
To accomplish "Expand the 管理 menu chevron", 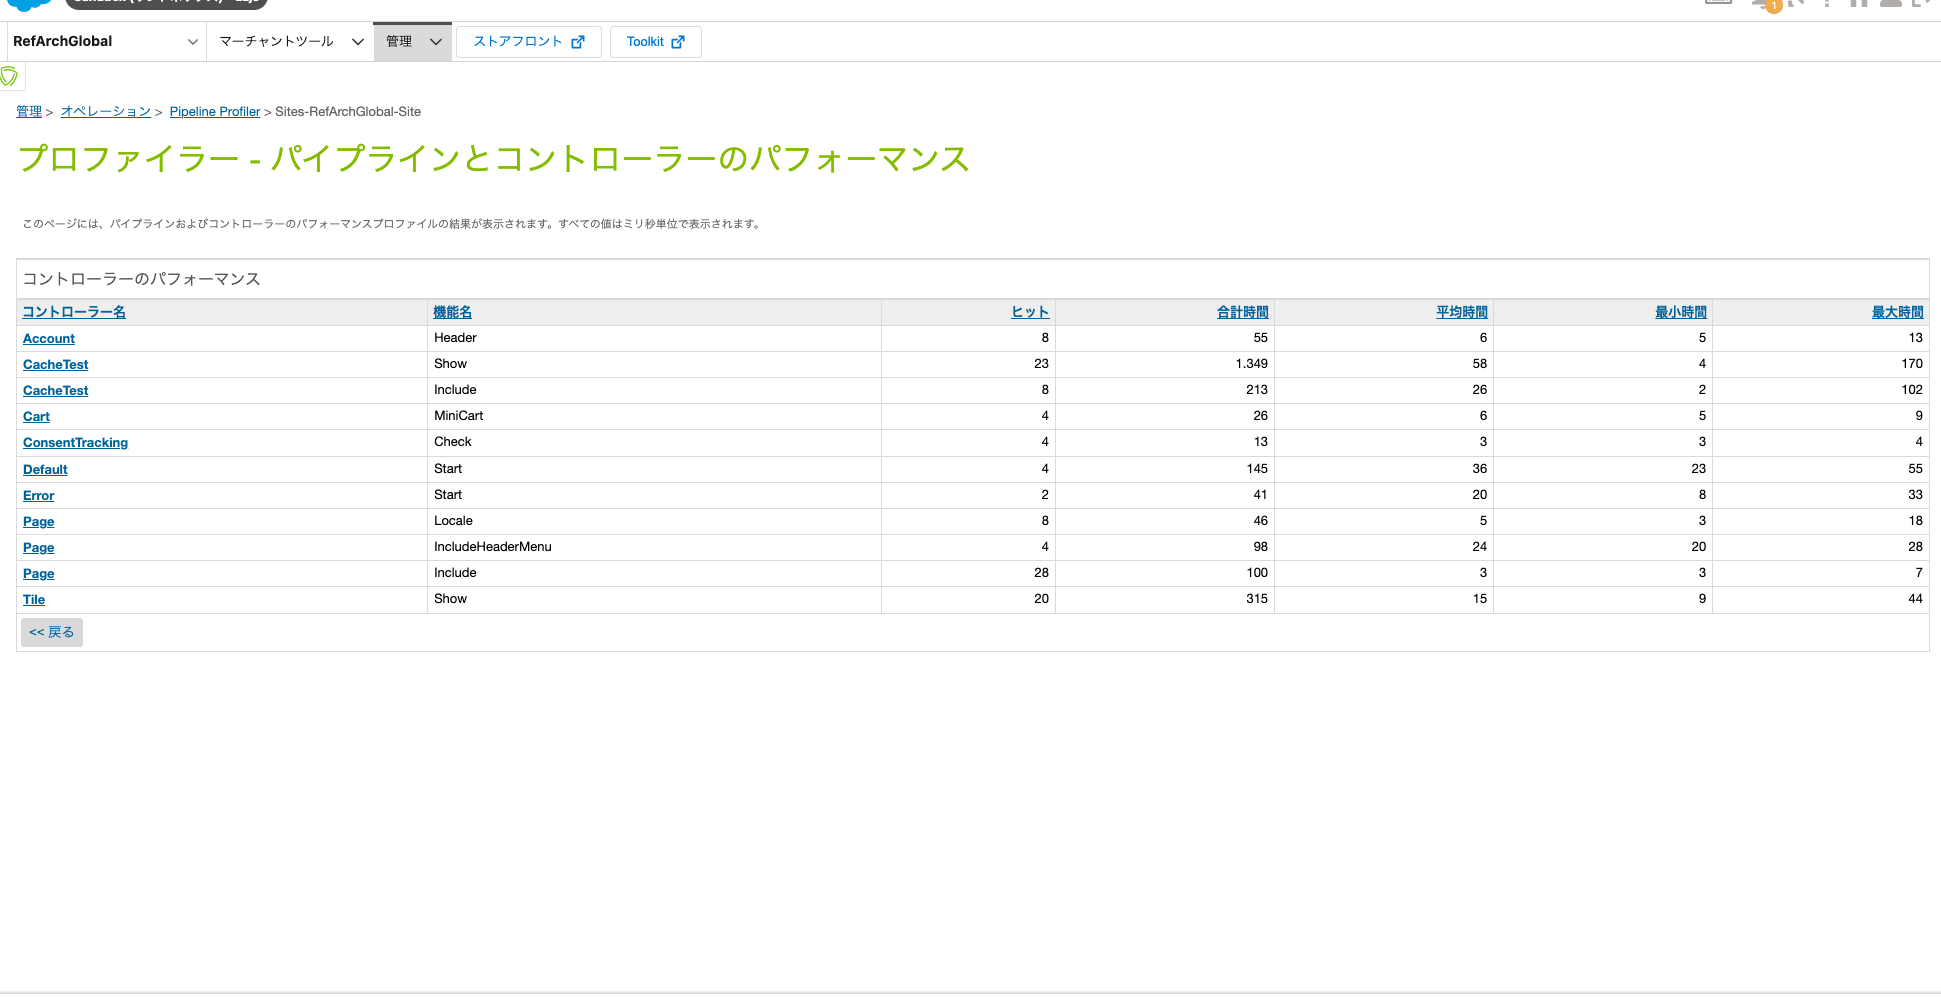I will point(435,41).
